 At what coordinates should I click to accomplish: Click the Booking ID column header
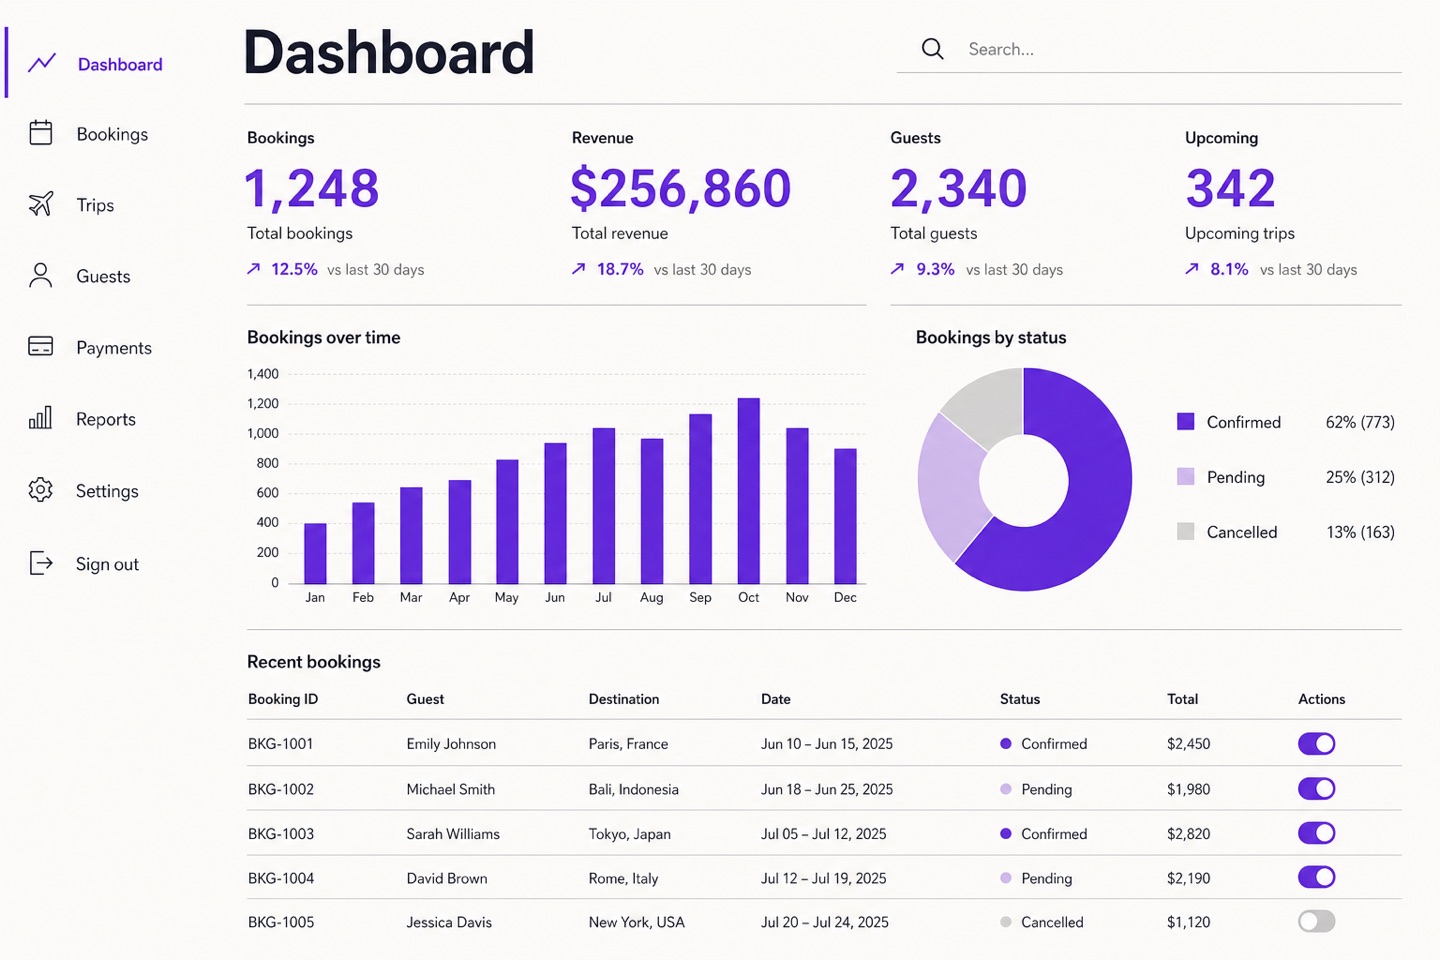283,699
